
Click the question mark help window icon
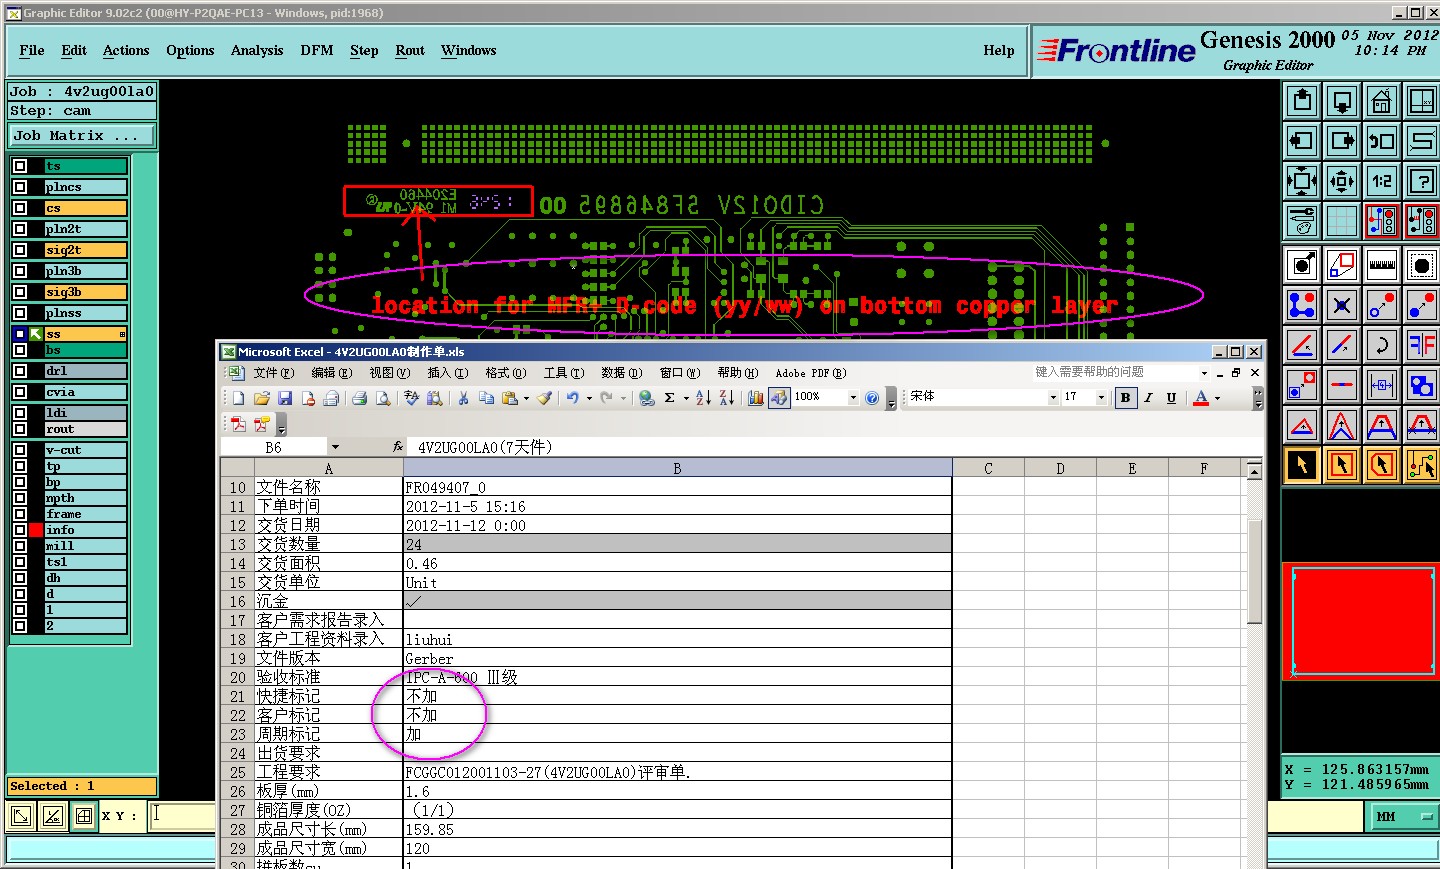pyautogui.click(x=1422, y=181)
